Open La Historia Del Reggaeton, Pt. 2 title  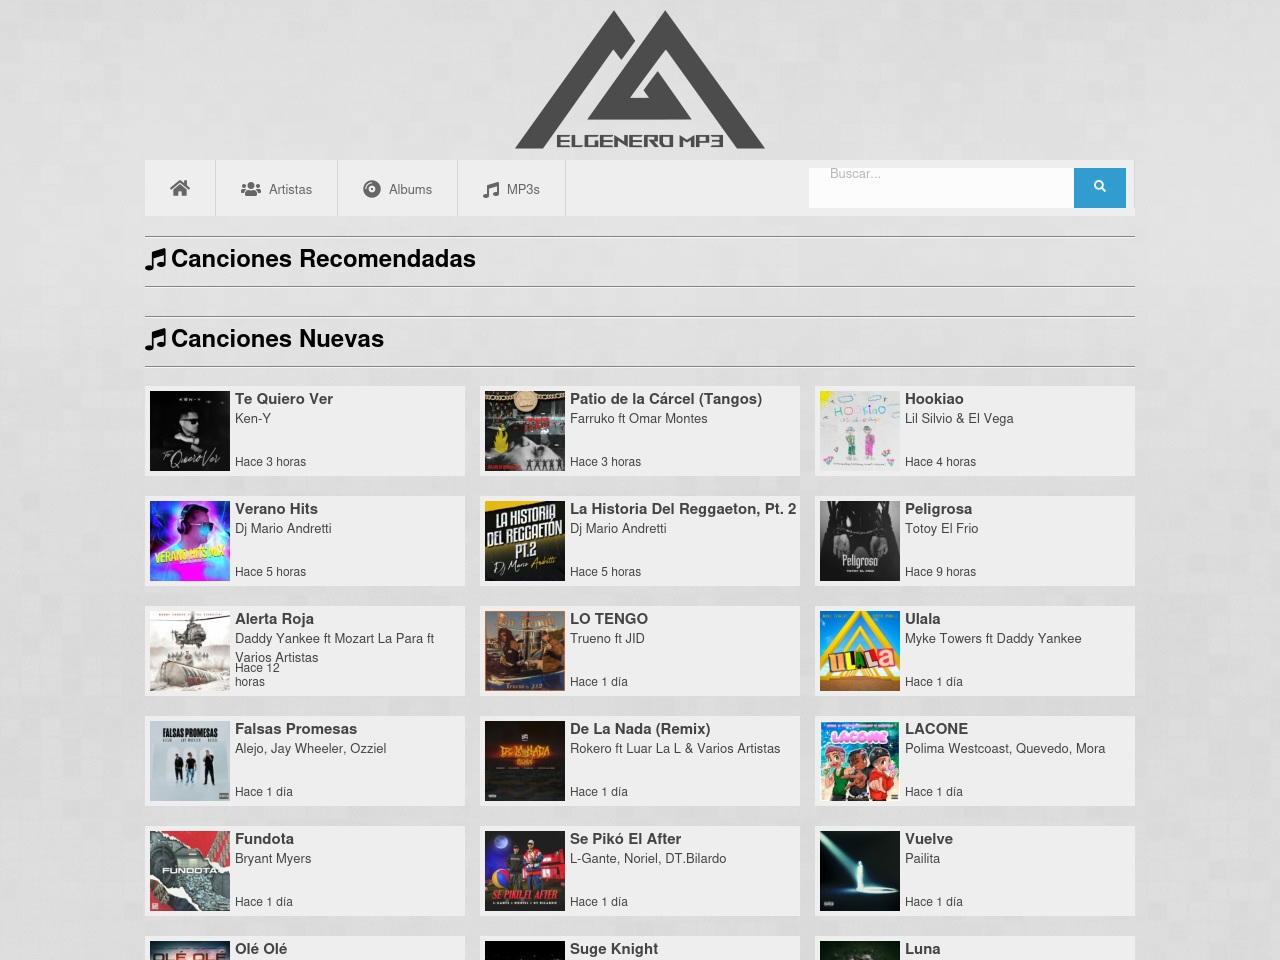tap(683, 509)
